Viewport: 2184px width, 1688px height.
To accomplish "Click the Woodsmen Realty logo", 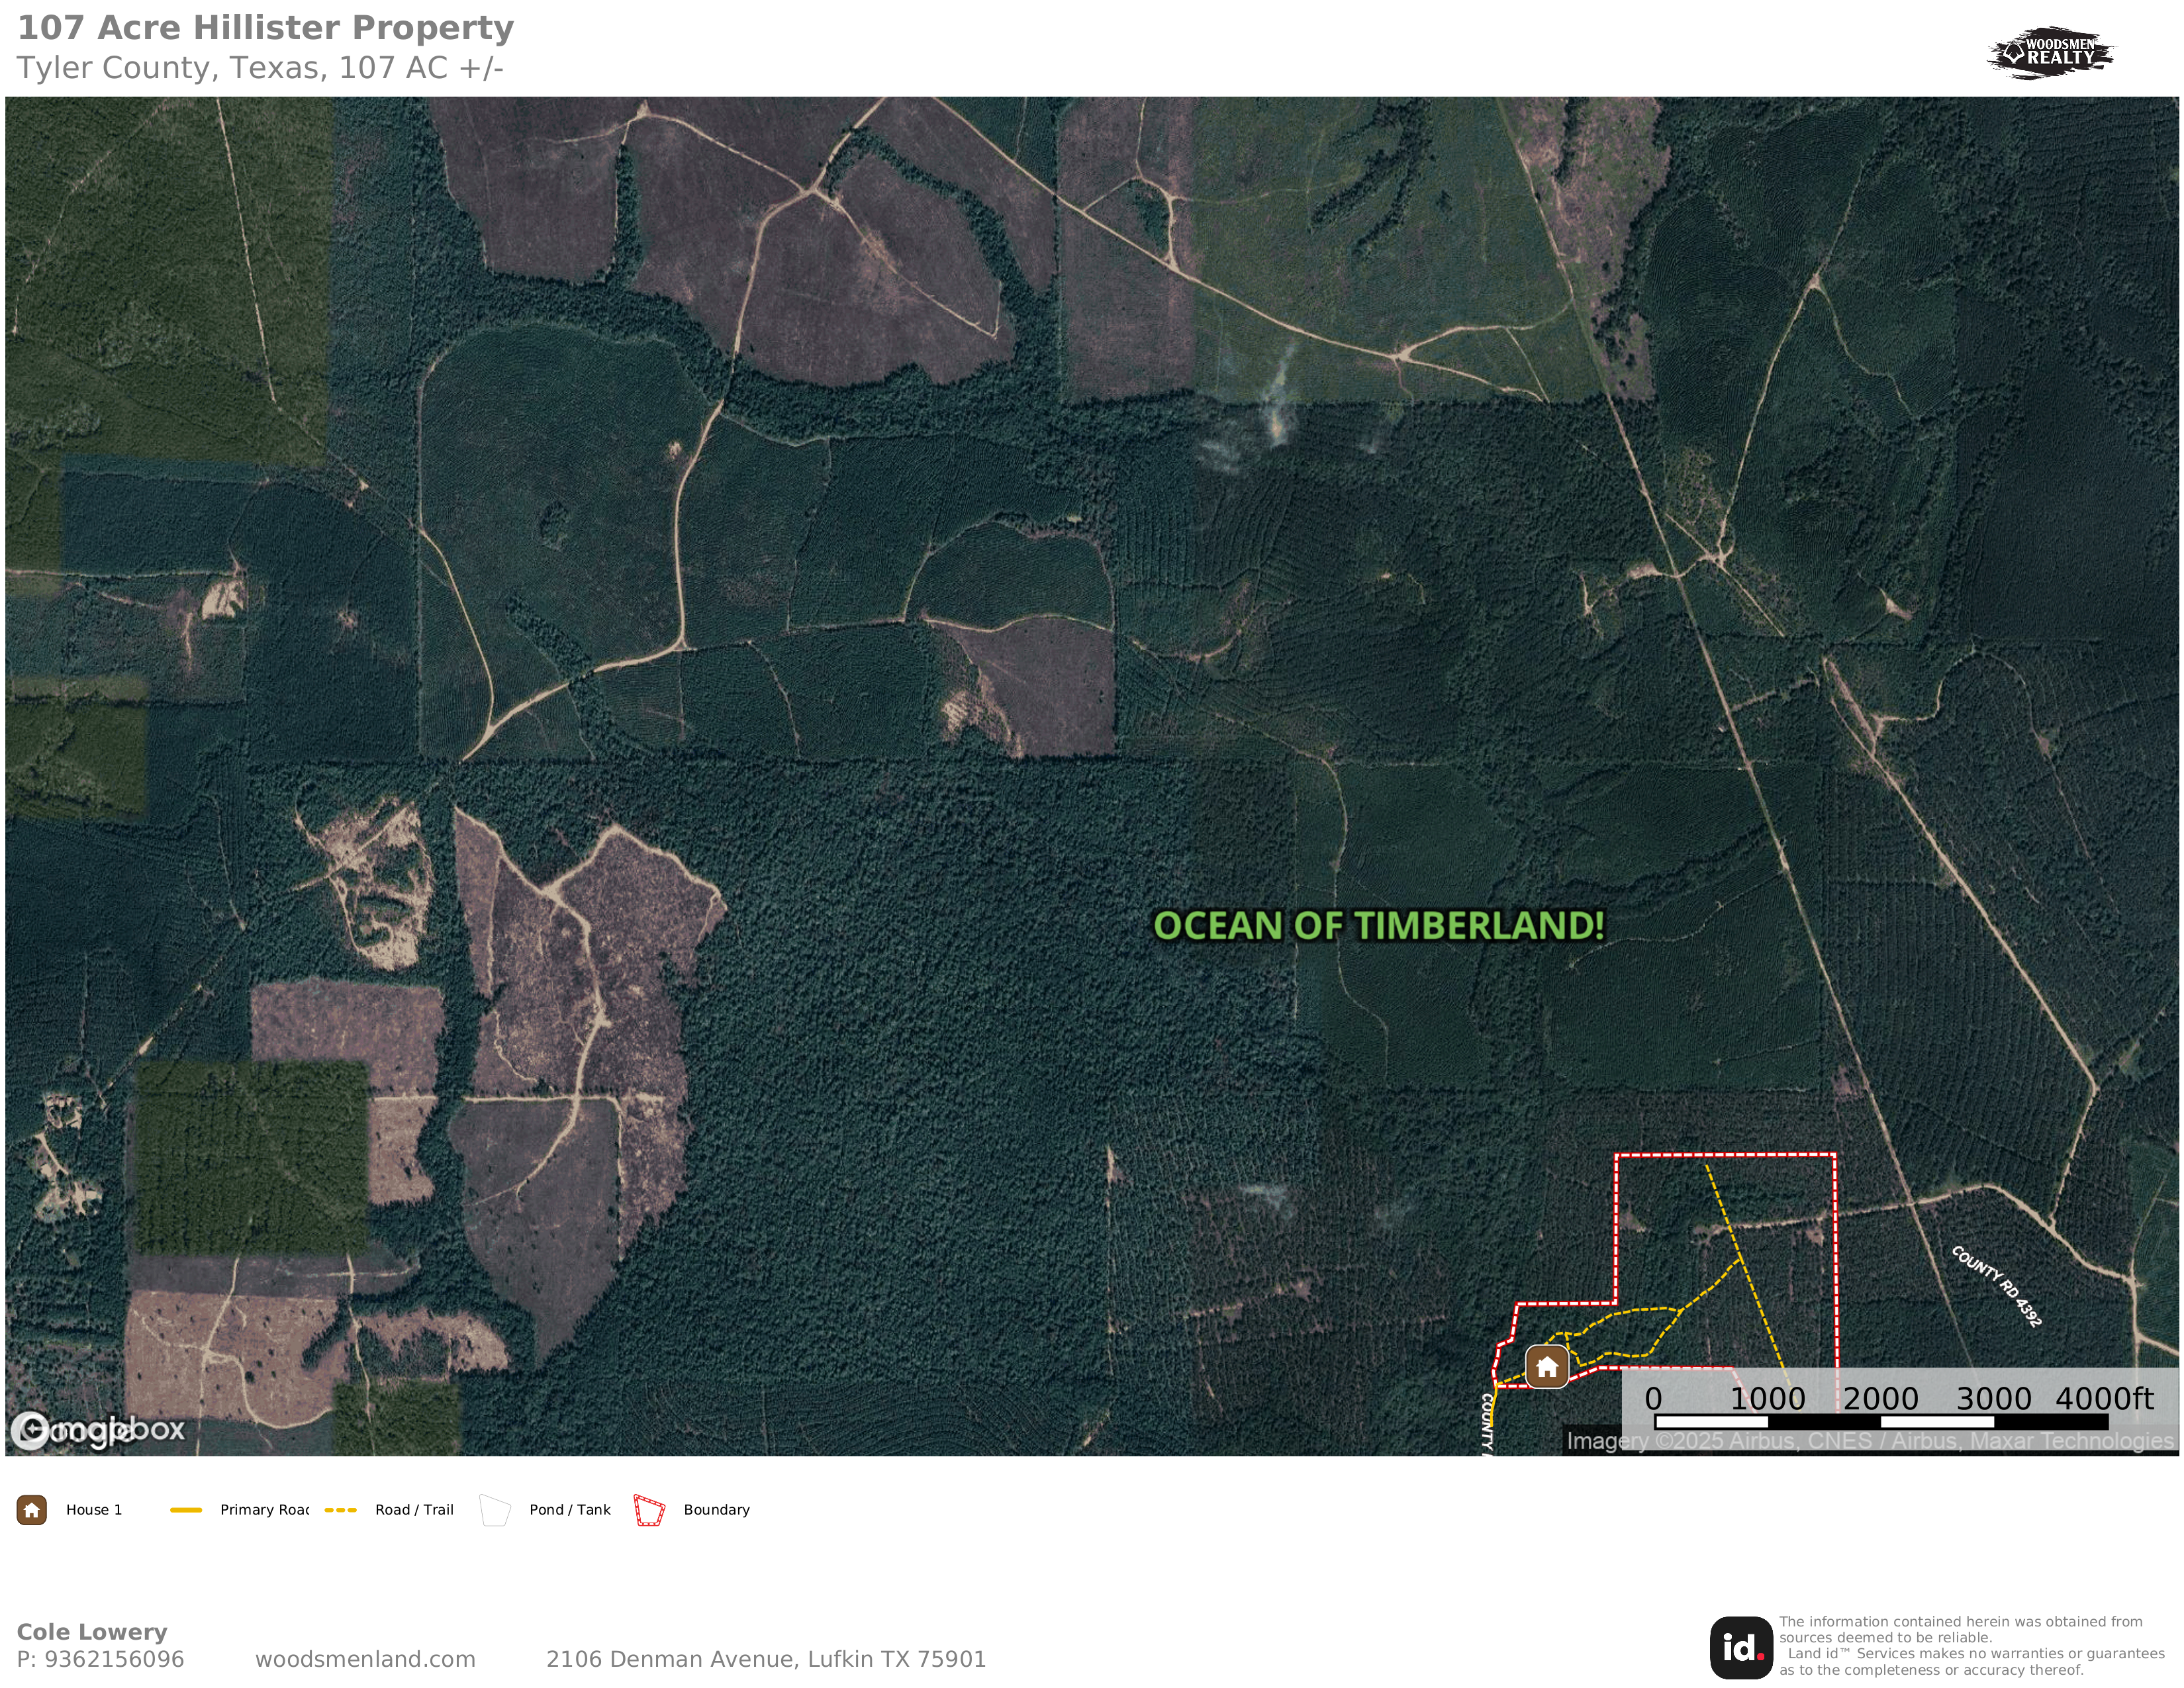I will [x=2050, y=53].
